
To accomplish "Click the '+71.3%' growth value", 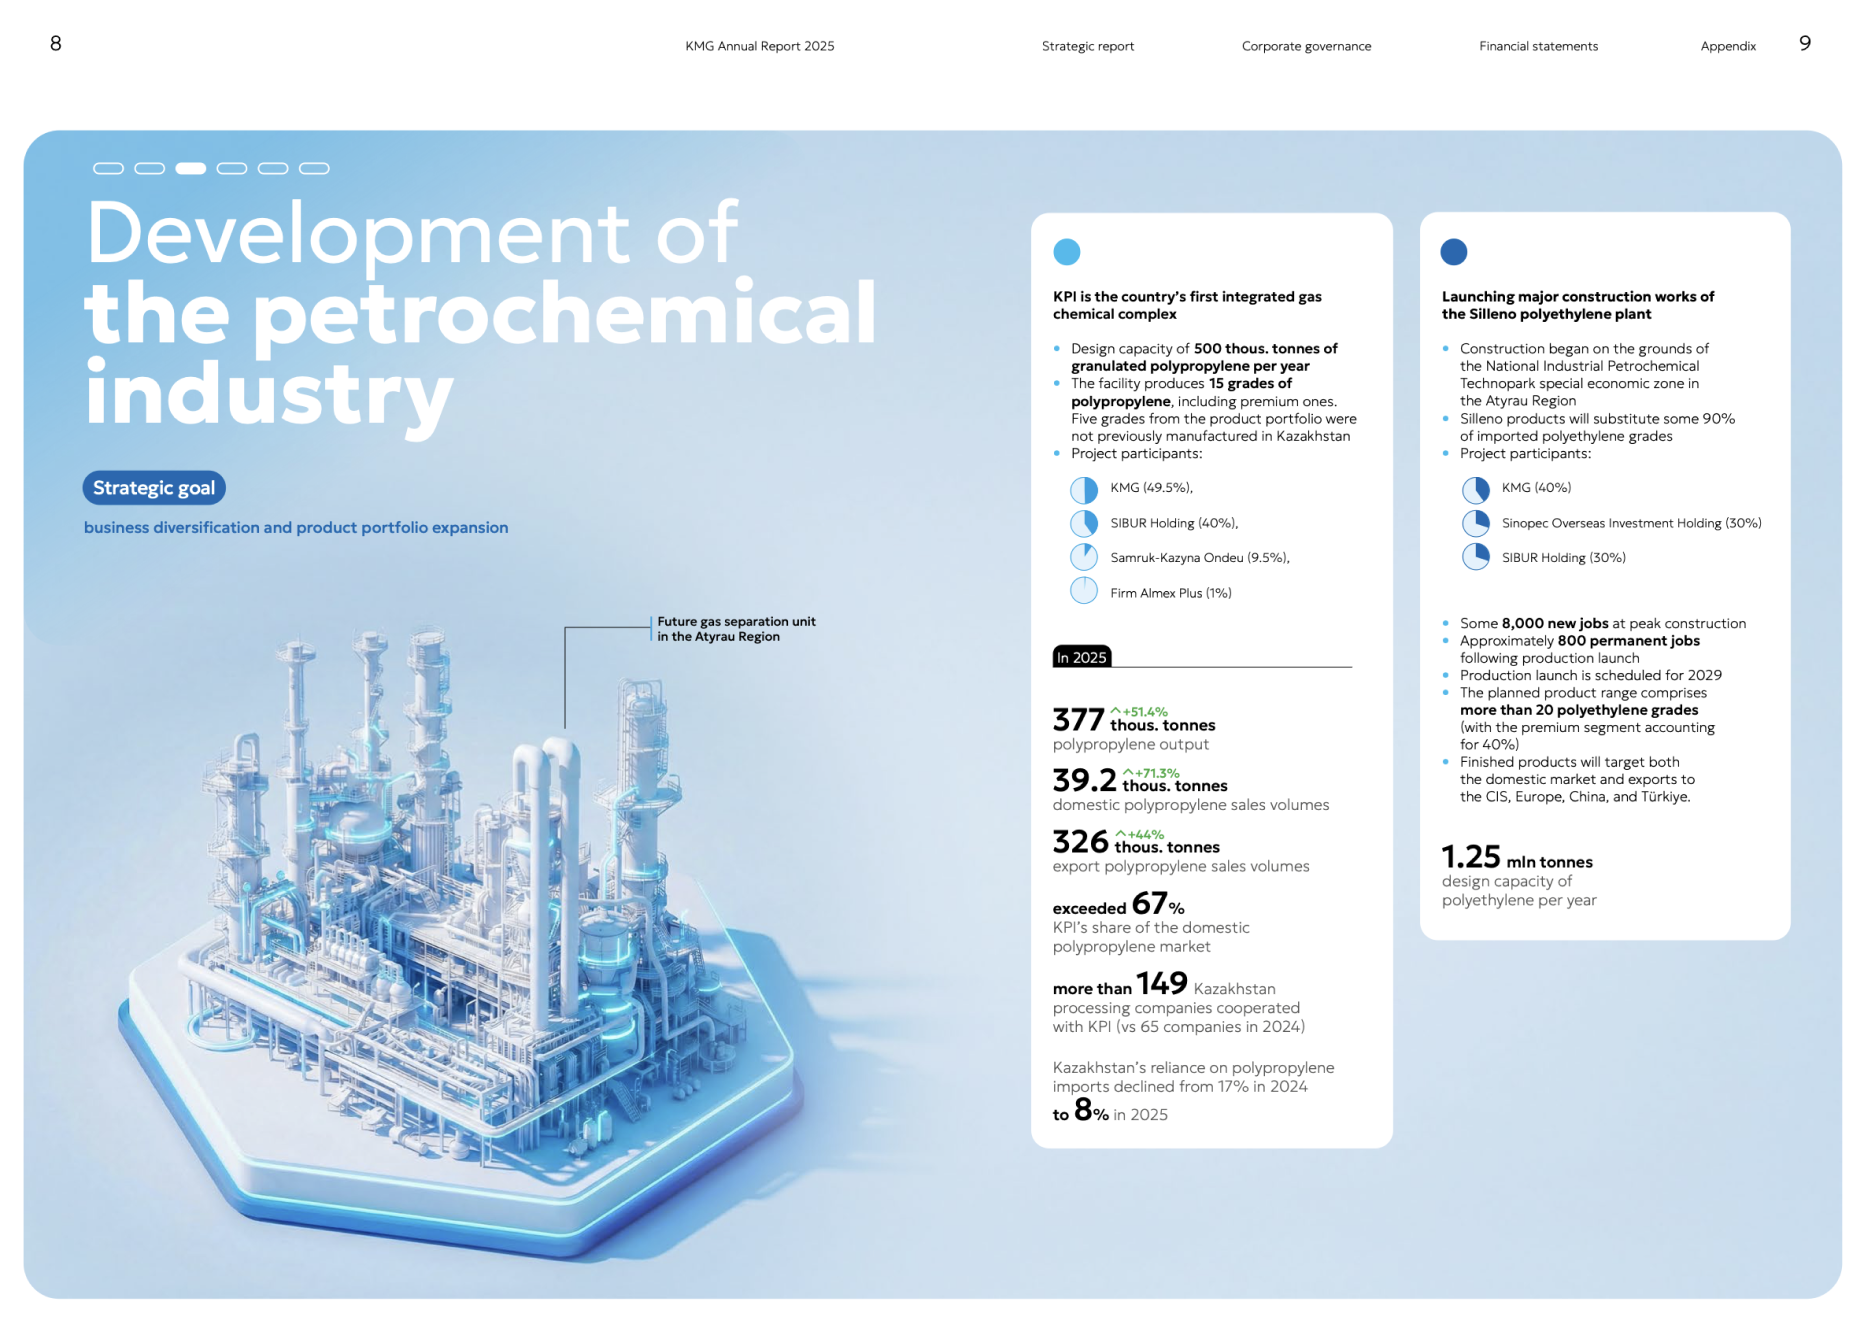I will 1157,773.
